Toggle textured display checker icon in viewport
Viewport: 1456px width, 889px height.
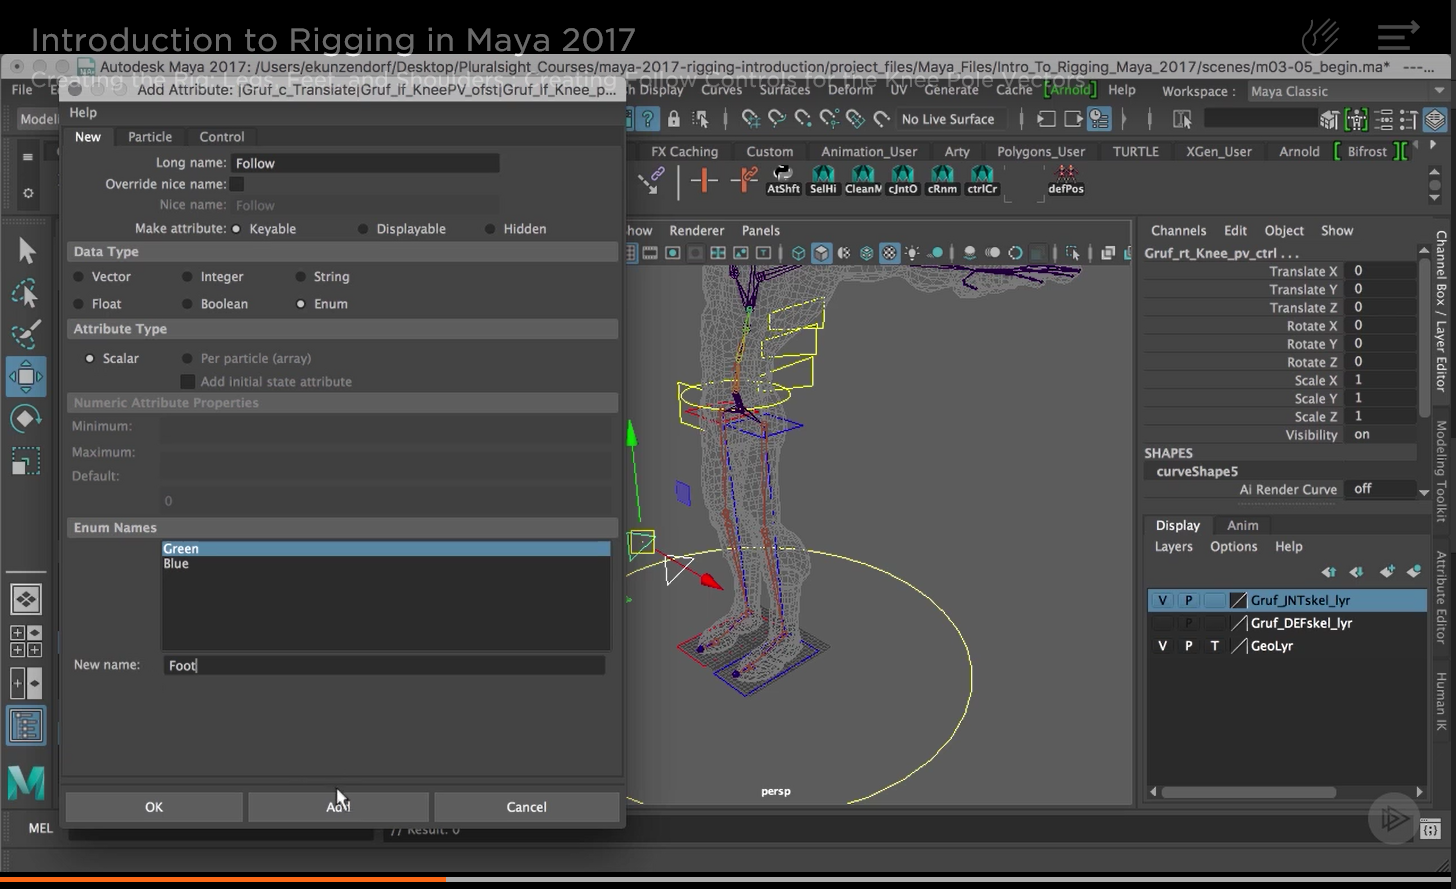tap(889, 253)
